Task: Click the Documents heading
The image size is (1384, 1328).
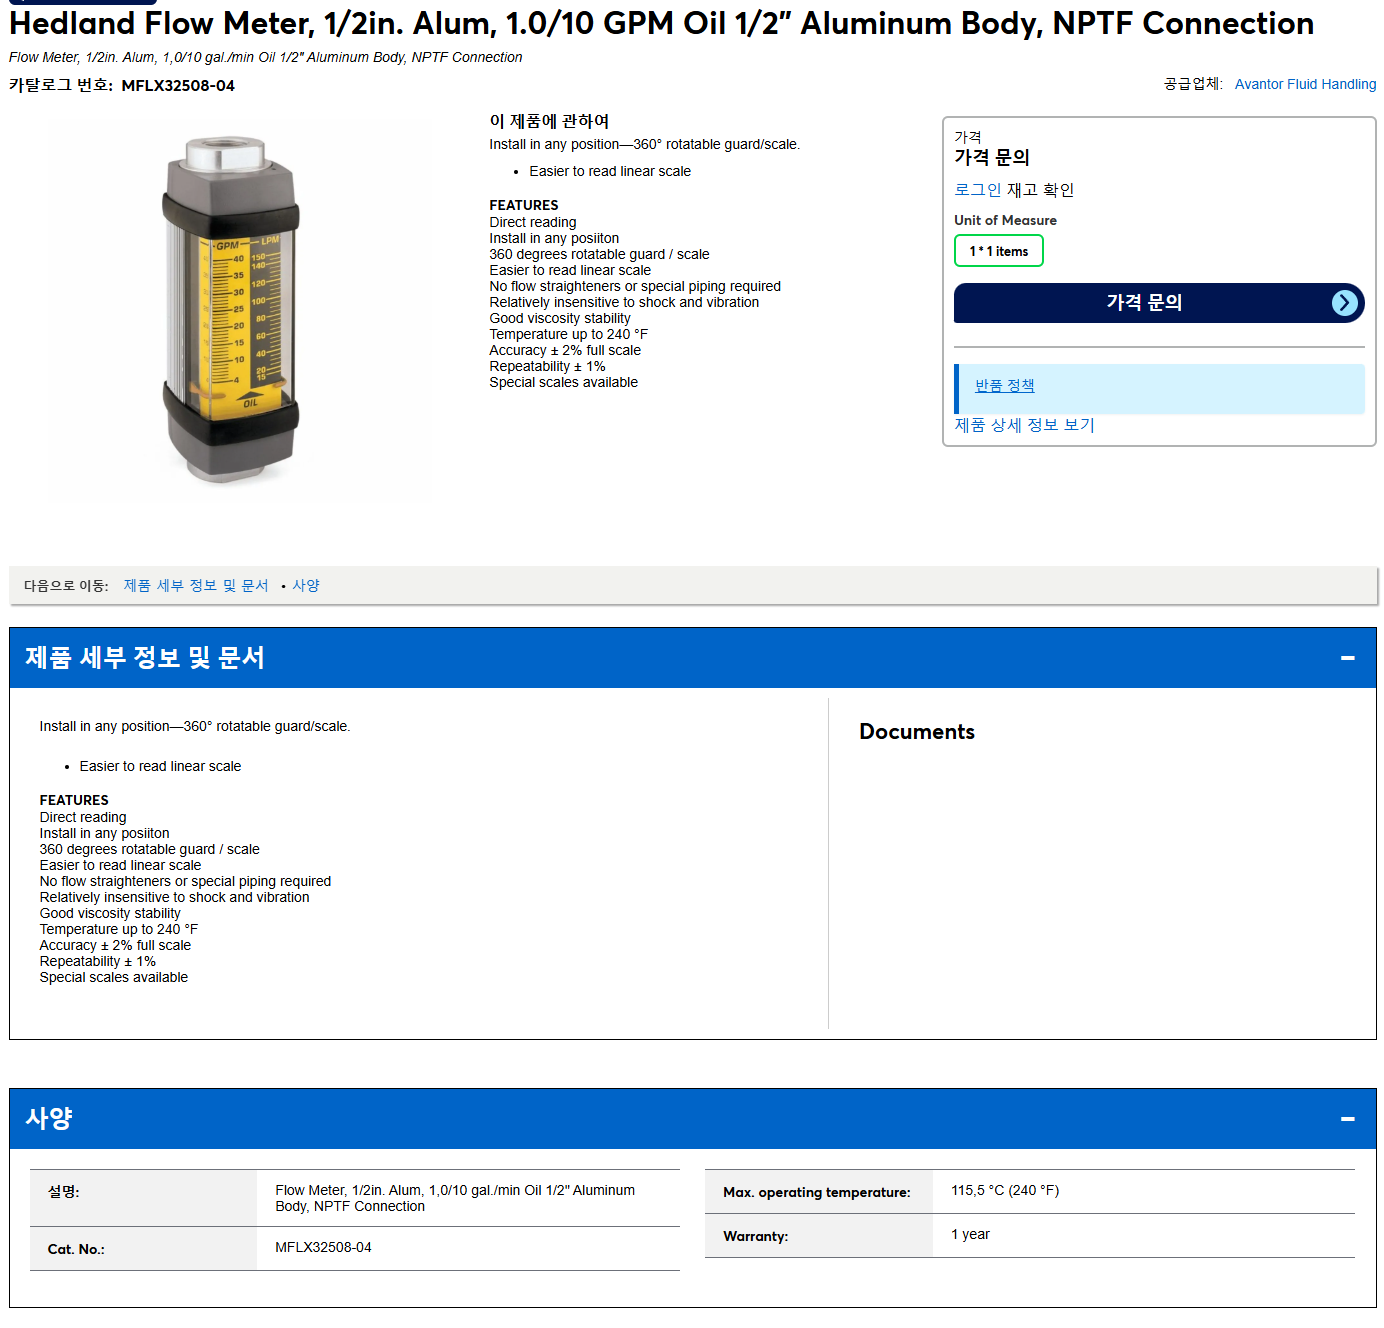Action: coord(916,732)
